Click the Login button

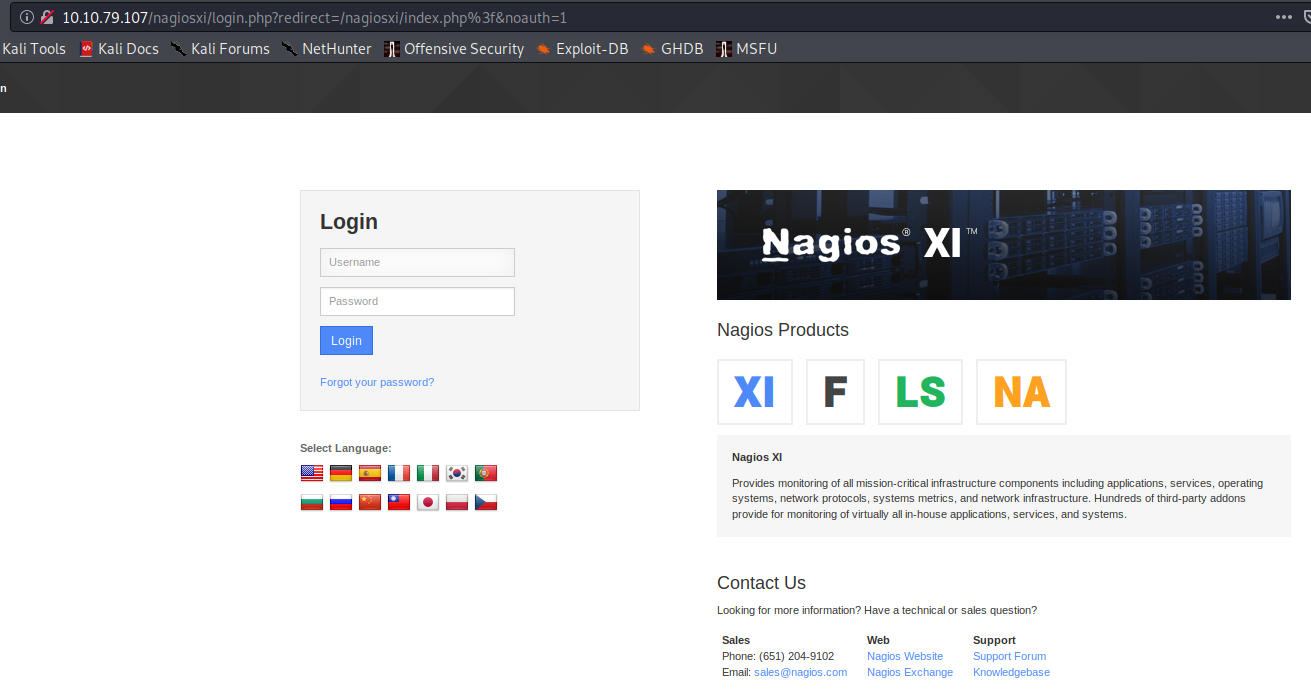[x=346, y=340]
